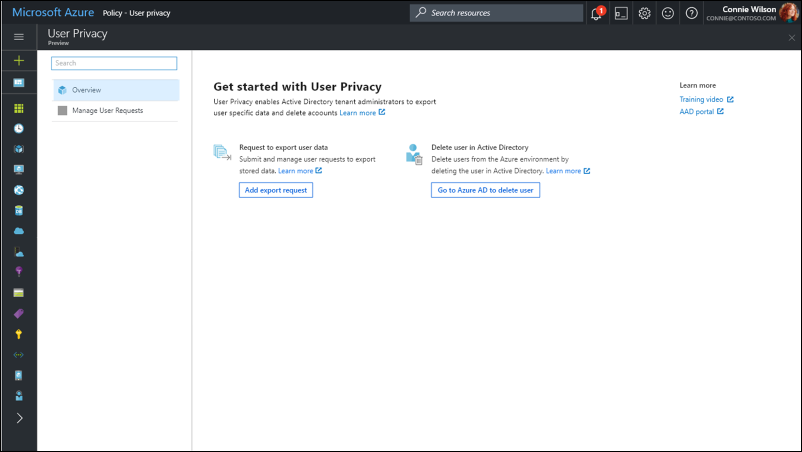Click the Add export request button

[276, 190]
